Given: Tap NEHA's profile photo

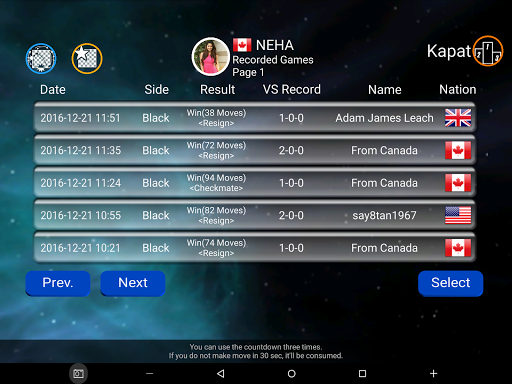Looking at the screenshot, I should click(x=210, y=57).
